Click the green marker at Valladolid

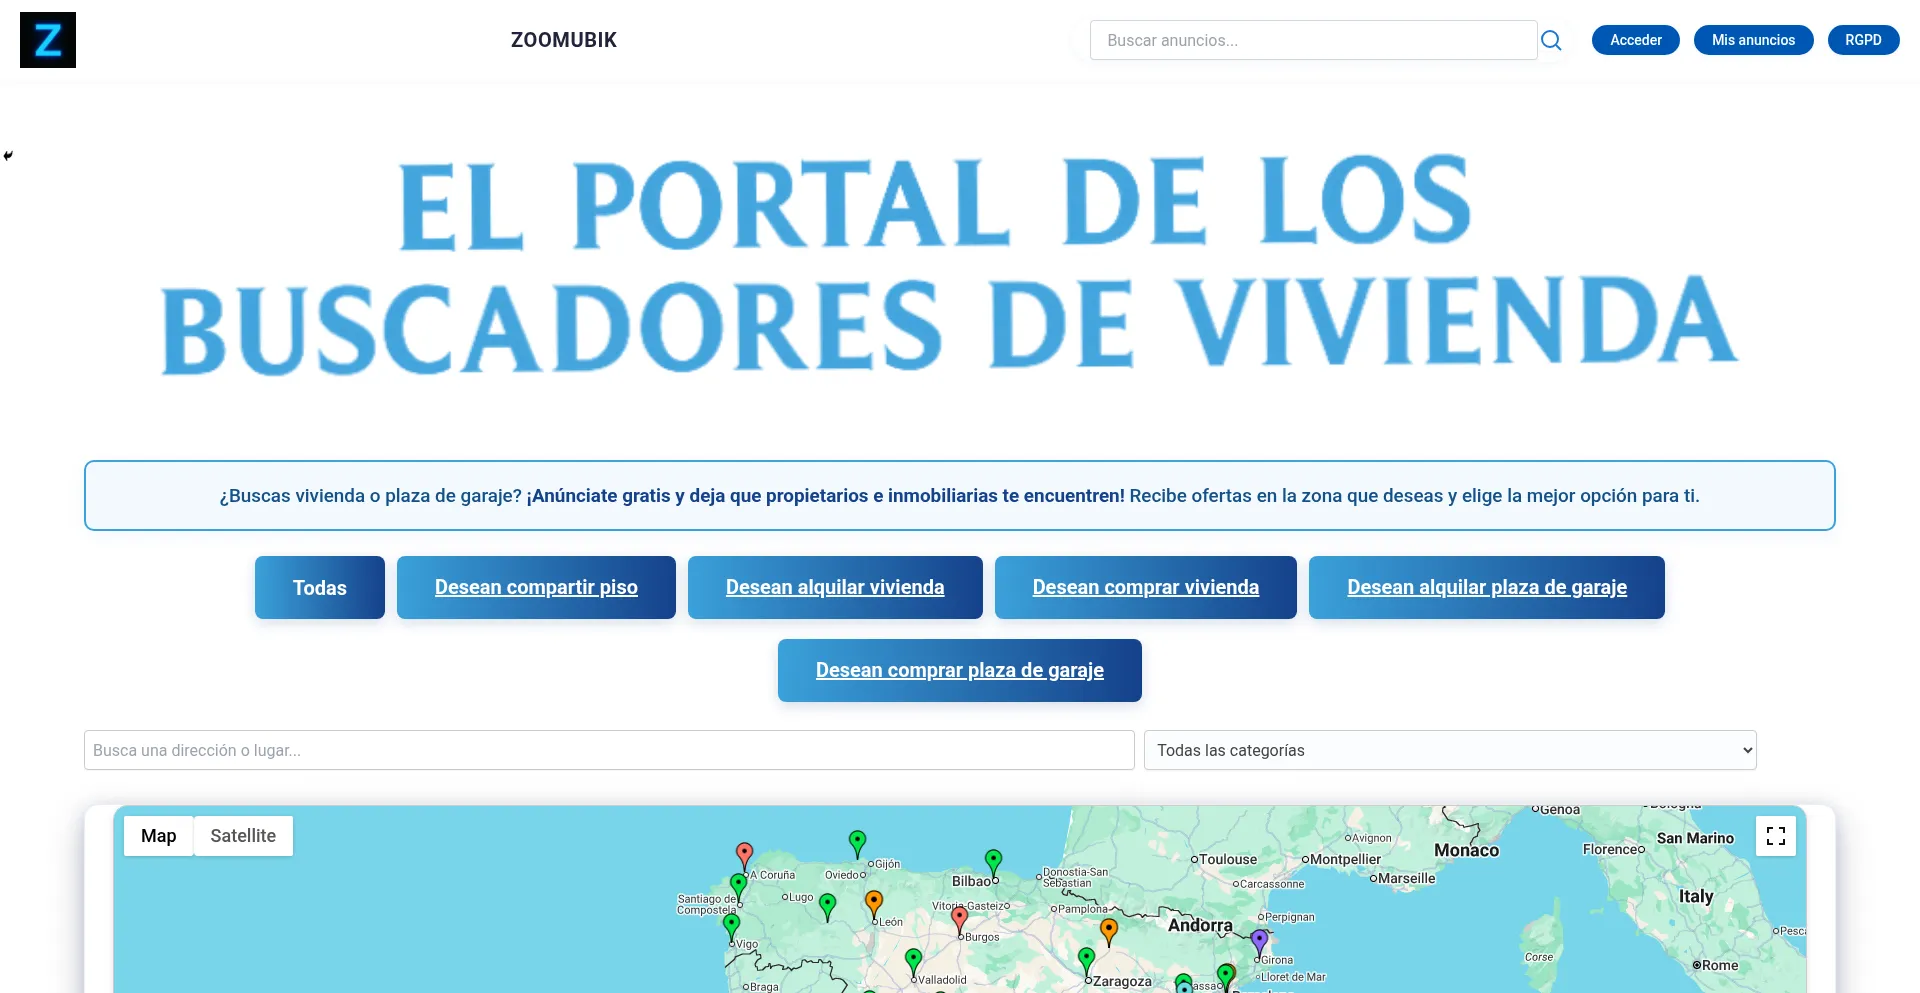[x=913, y=960]
